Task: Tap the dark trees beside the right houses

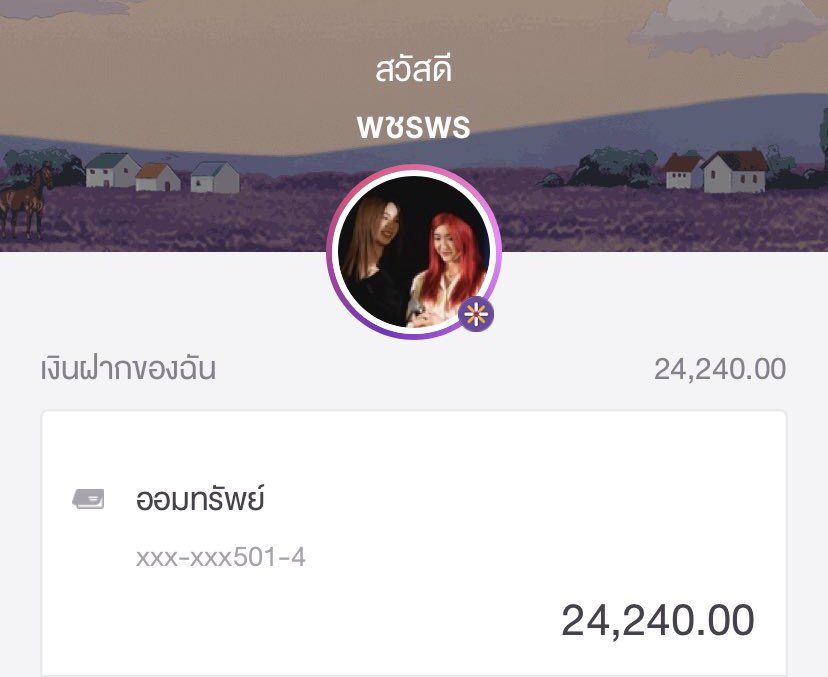Action: tap(615, 168)
